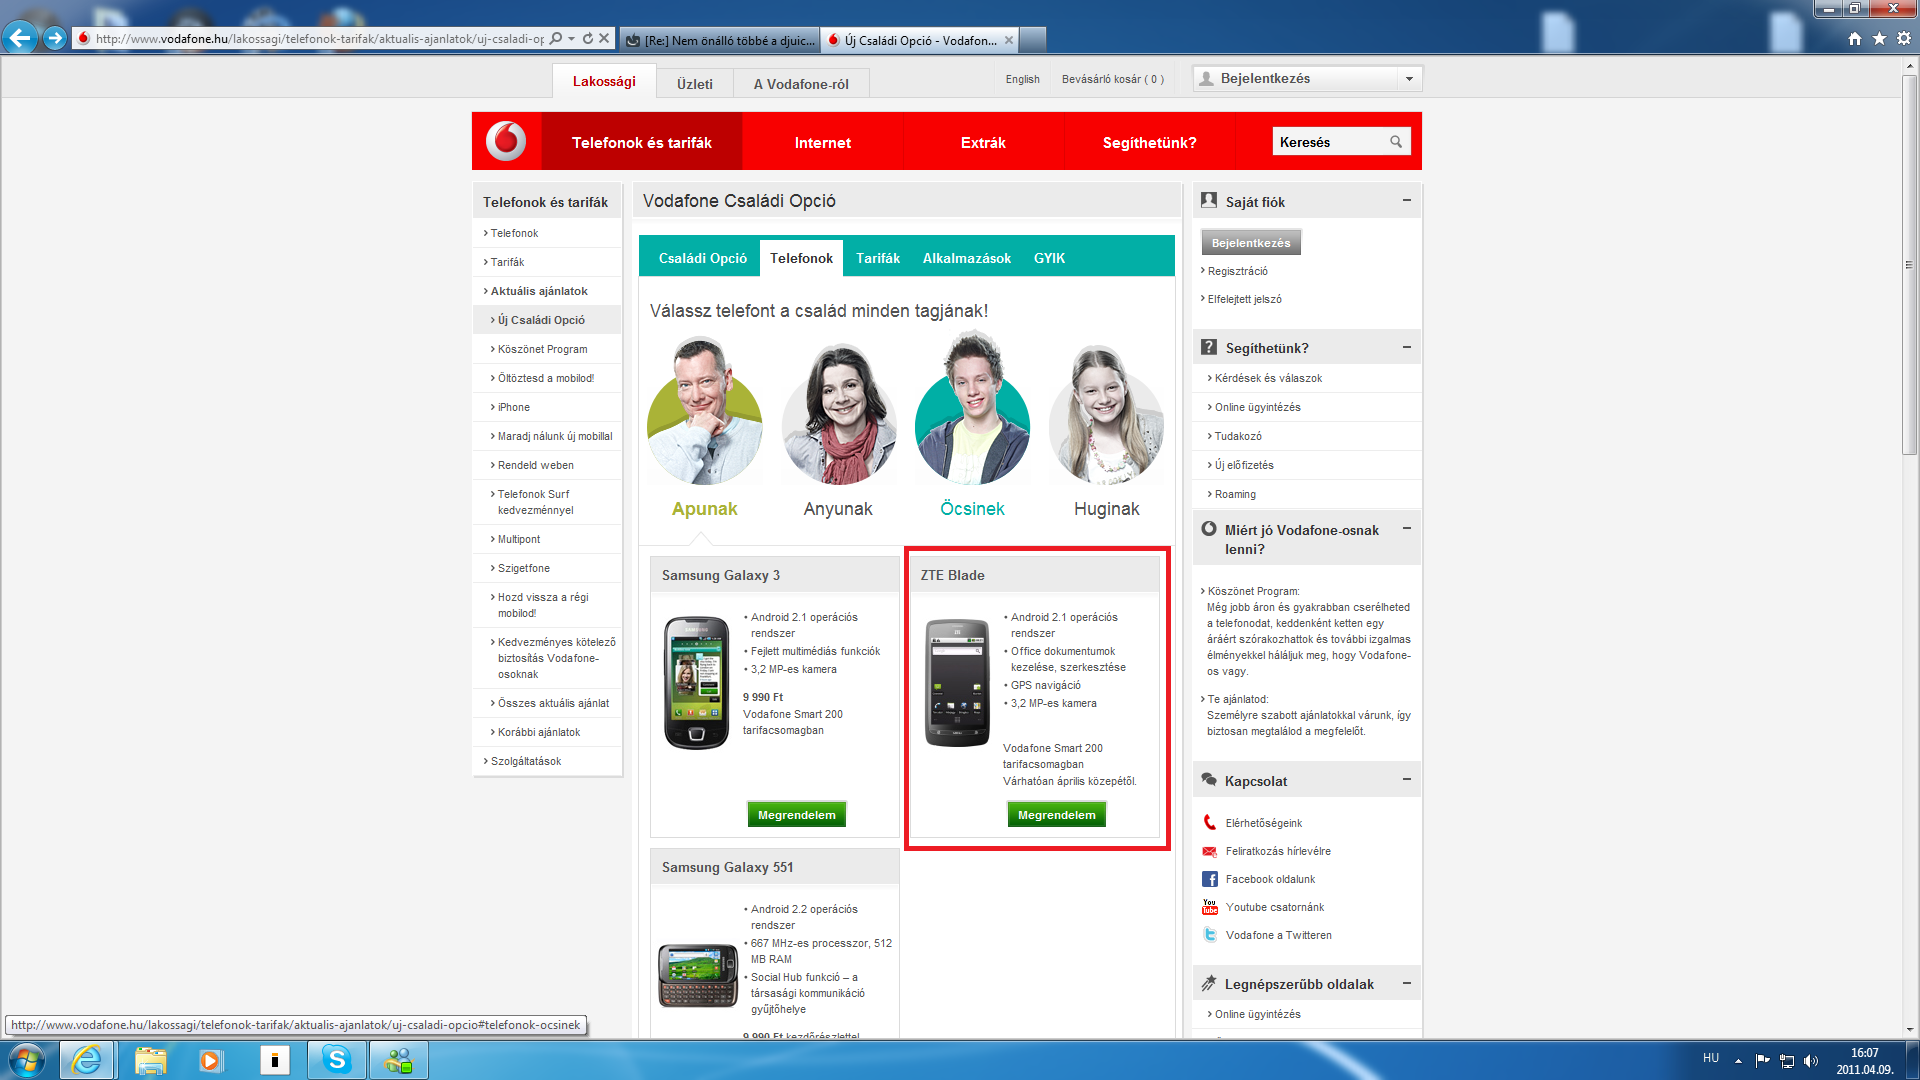Open the Roaming help link

[1235, 494]
